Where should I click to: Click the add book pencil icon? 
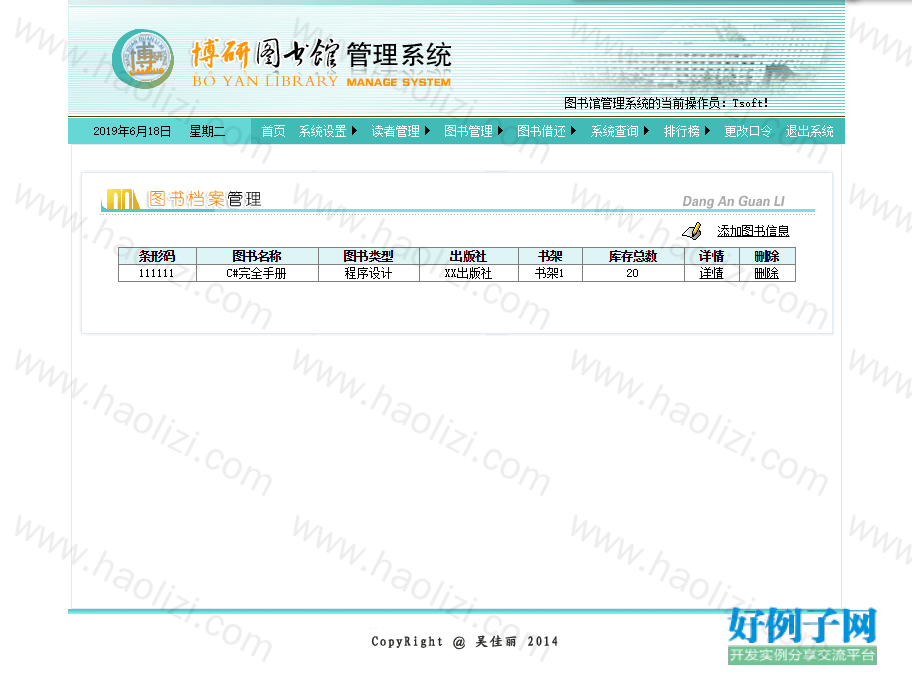tap(692, 231)
